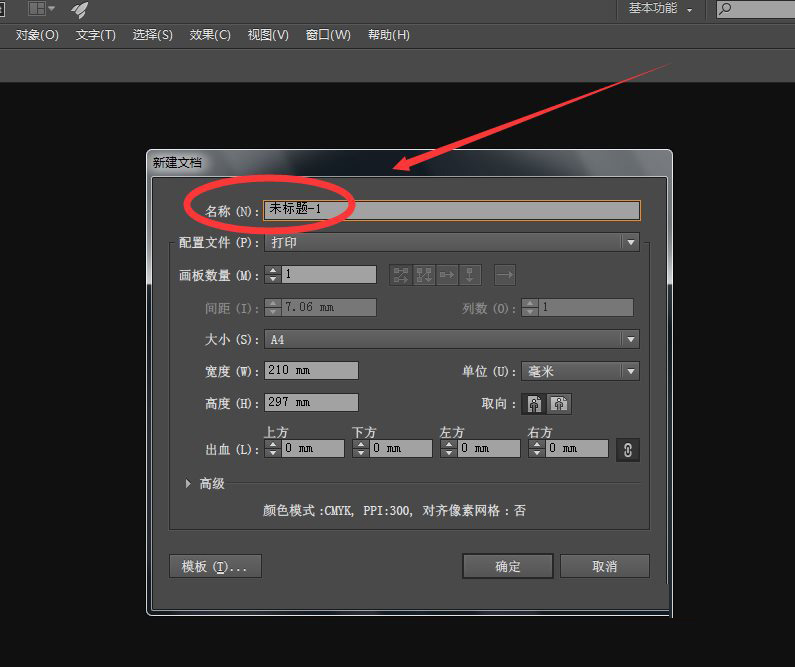
Task: Click the 右方 right bleed field
Action: coord(577,448)
